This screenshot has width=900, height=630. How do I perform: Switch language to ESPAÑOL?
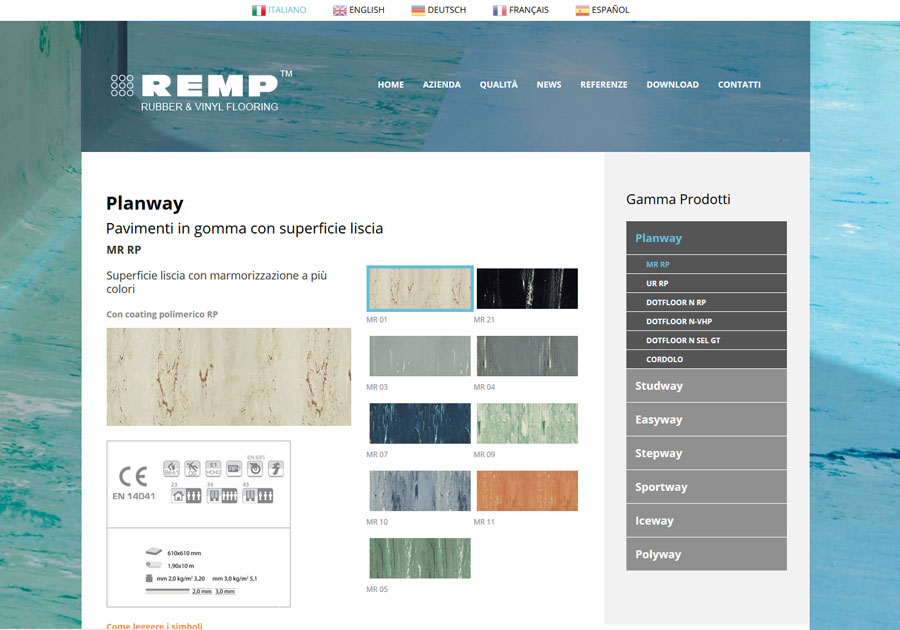tap(611, 10)
